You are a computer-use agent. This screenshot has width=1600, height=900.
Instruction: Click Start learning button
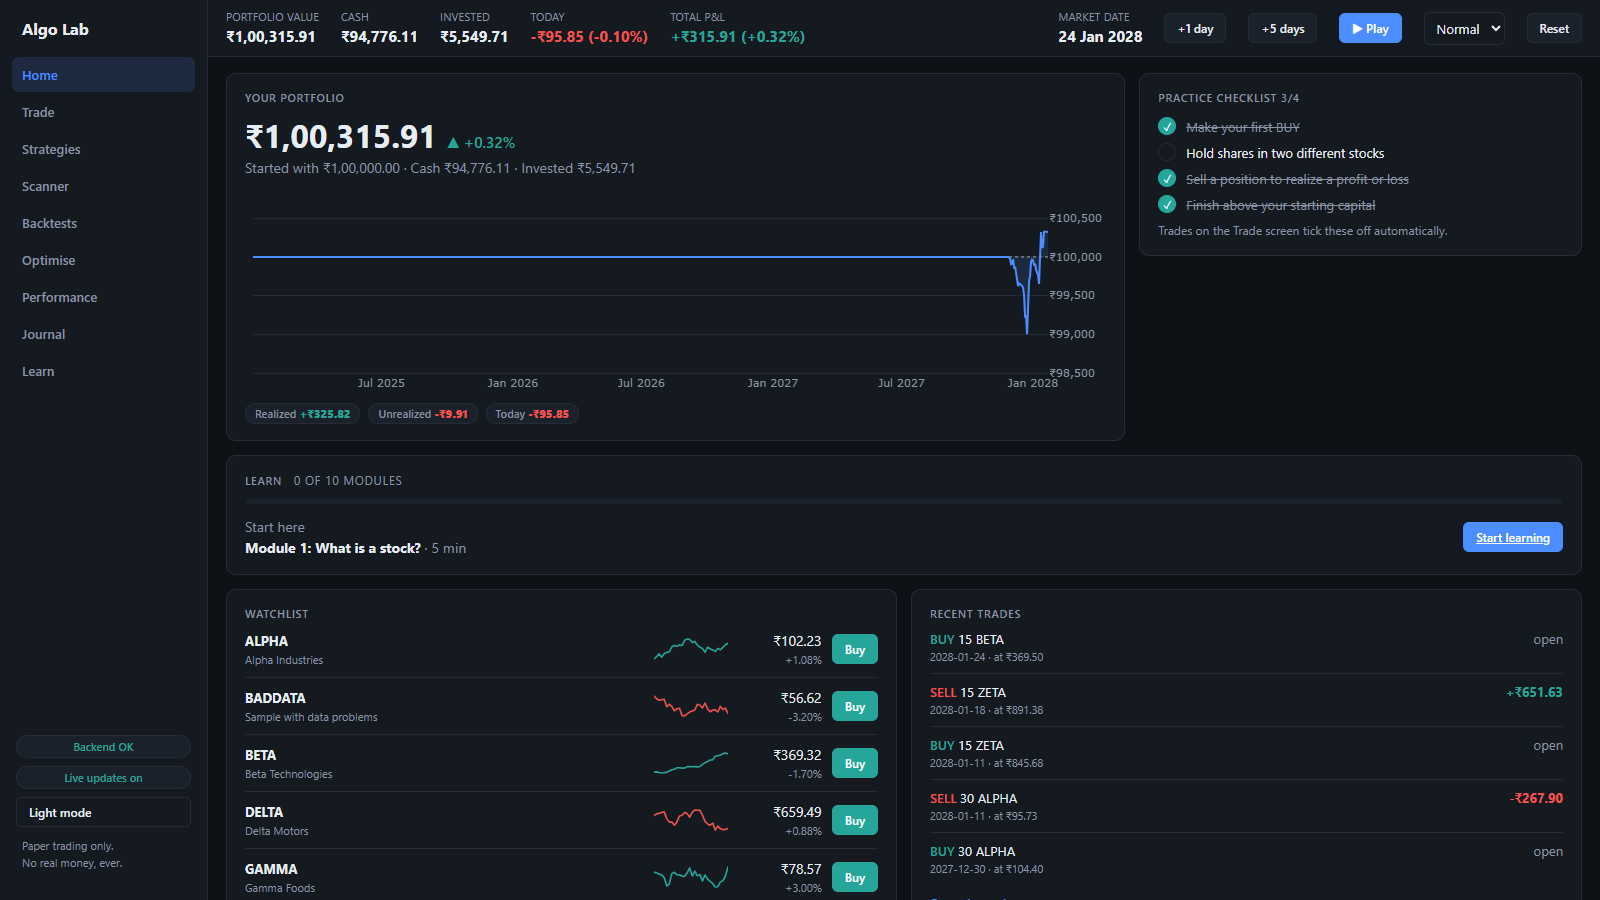(x=1512, y=537)
